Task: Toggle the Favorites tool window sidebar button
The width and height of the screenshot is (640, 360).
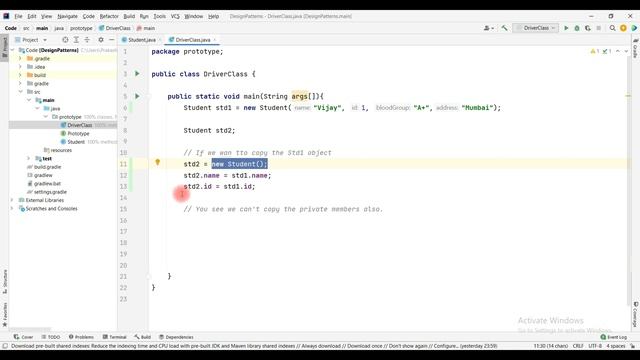Action: click(5, 315)
